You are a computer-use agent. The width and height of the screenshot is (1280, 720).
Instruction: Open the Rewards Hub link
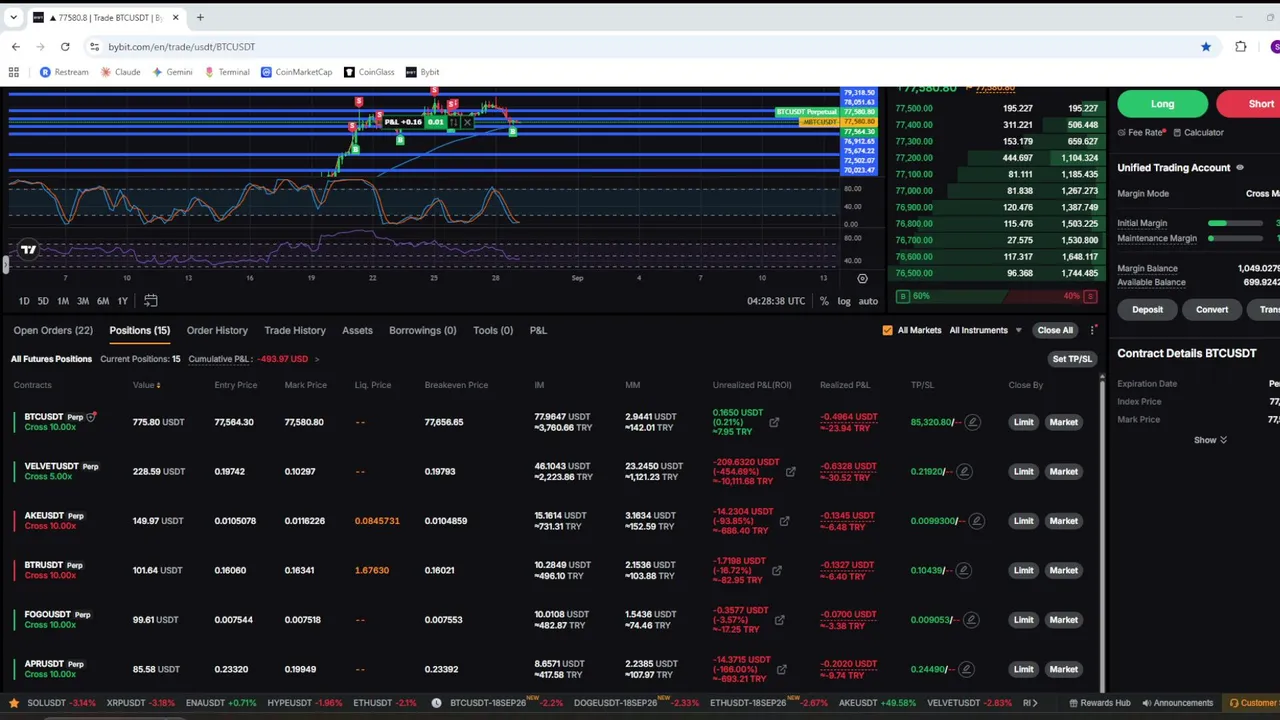click(1099, 703)
